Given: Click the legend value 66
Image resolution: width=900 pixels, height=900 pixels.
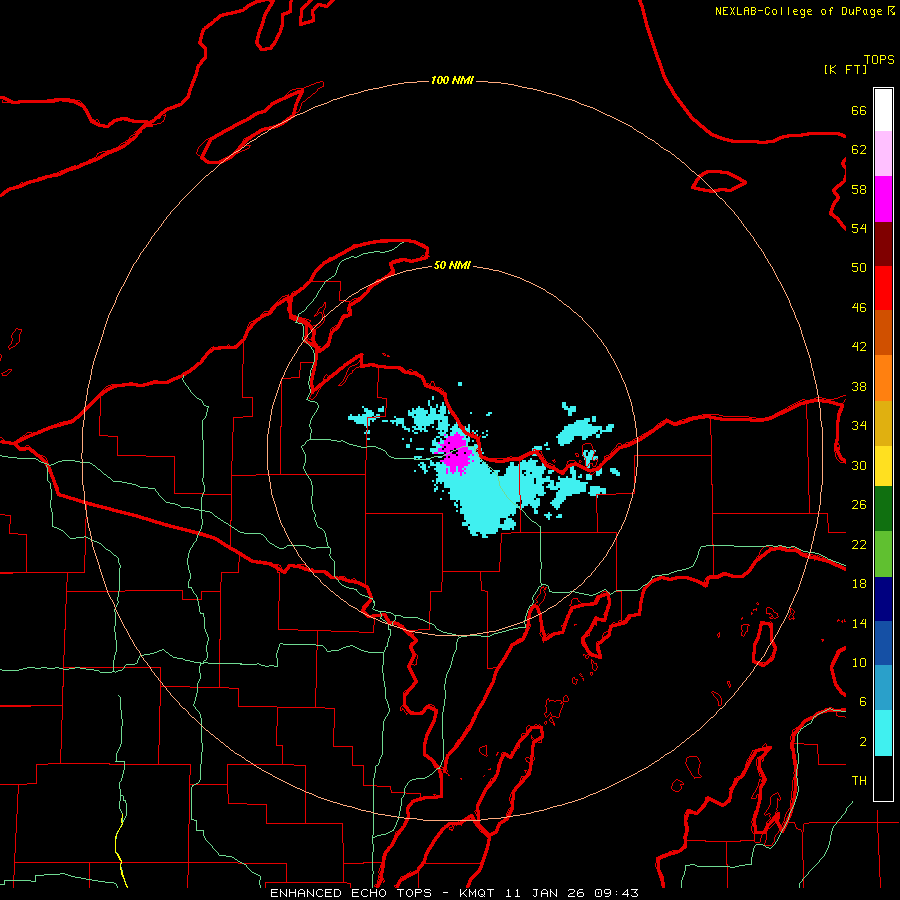Looking at the screenshot, I should tap(859, 110).
